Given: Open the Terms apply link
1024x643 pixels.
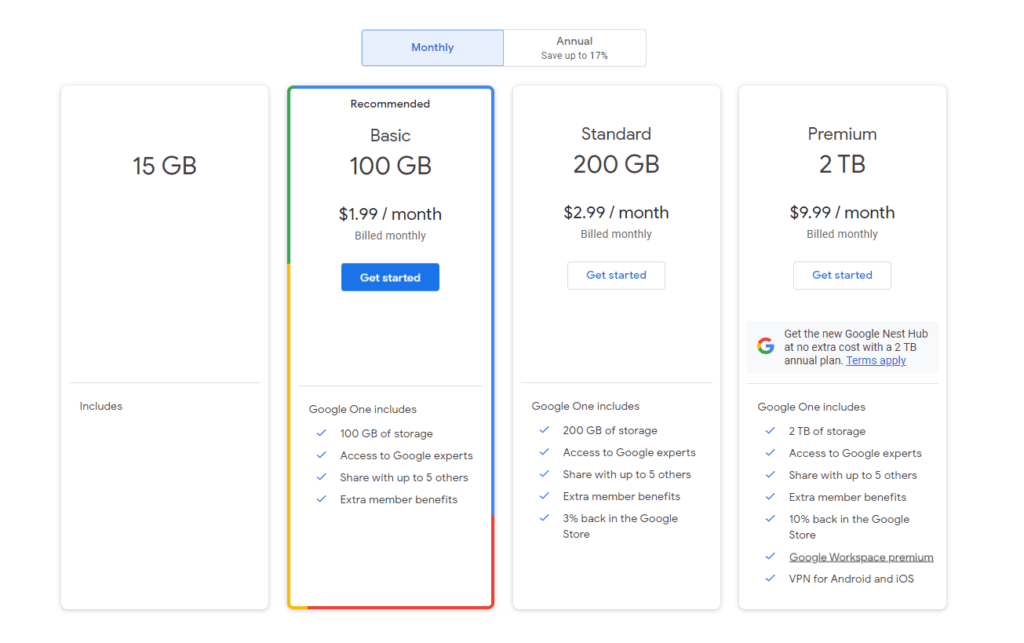Looking at the screenshot, I should coord(875,360).
